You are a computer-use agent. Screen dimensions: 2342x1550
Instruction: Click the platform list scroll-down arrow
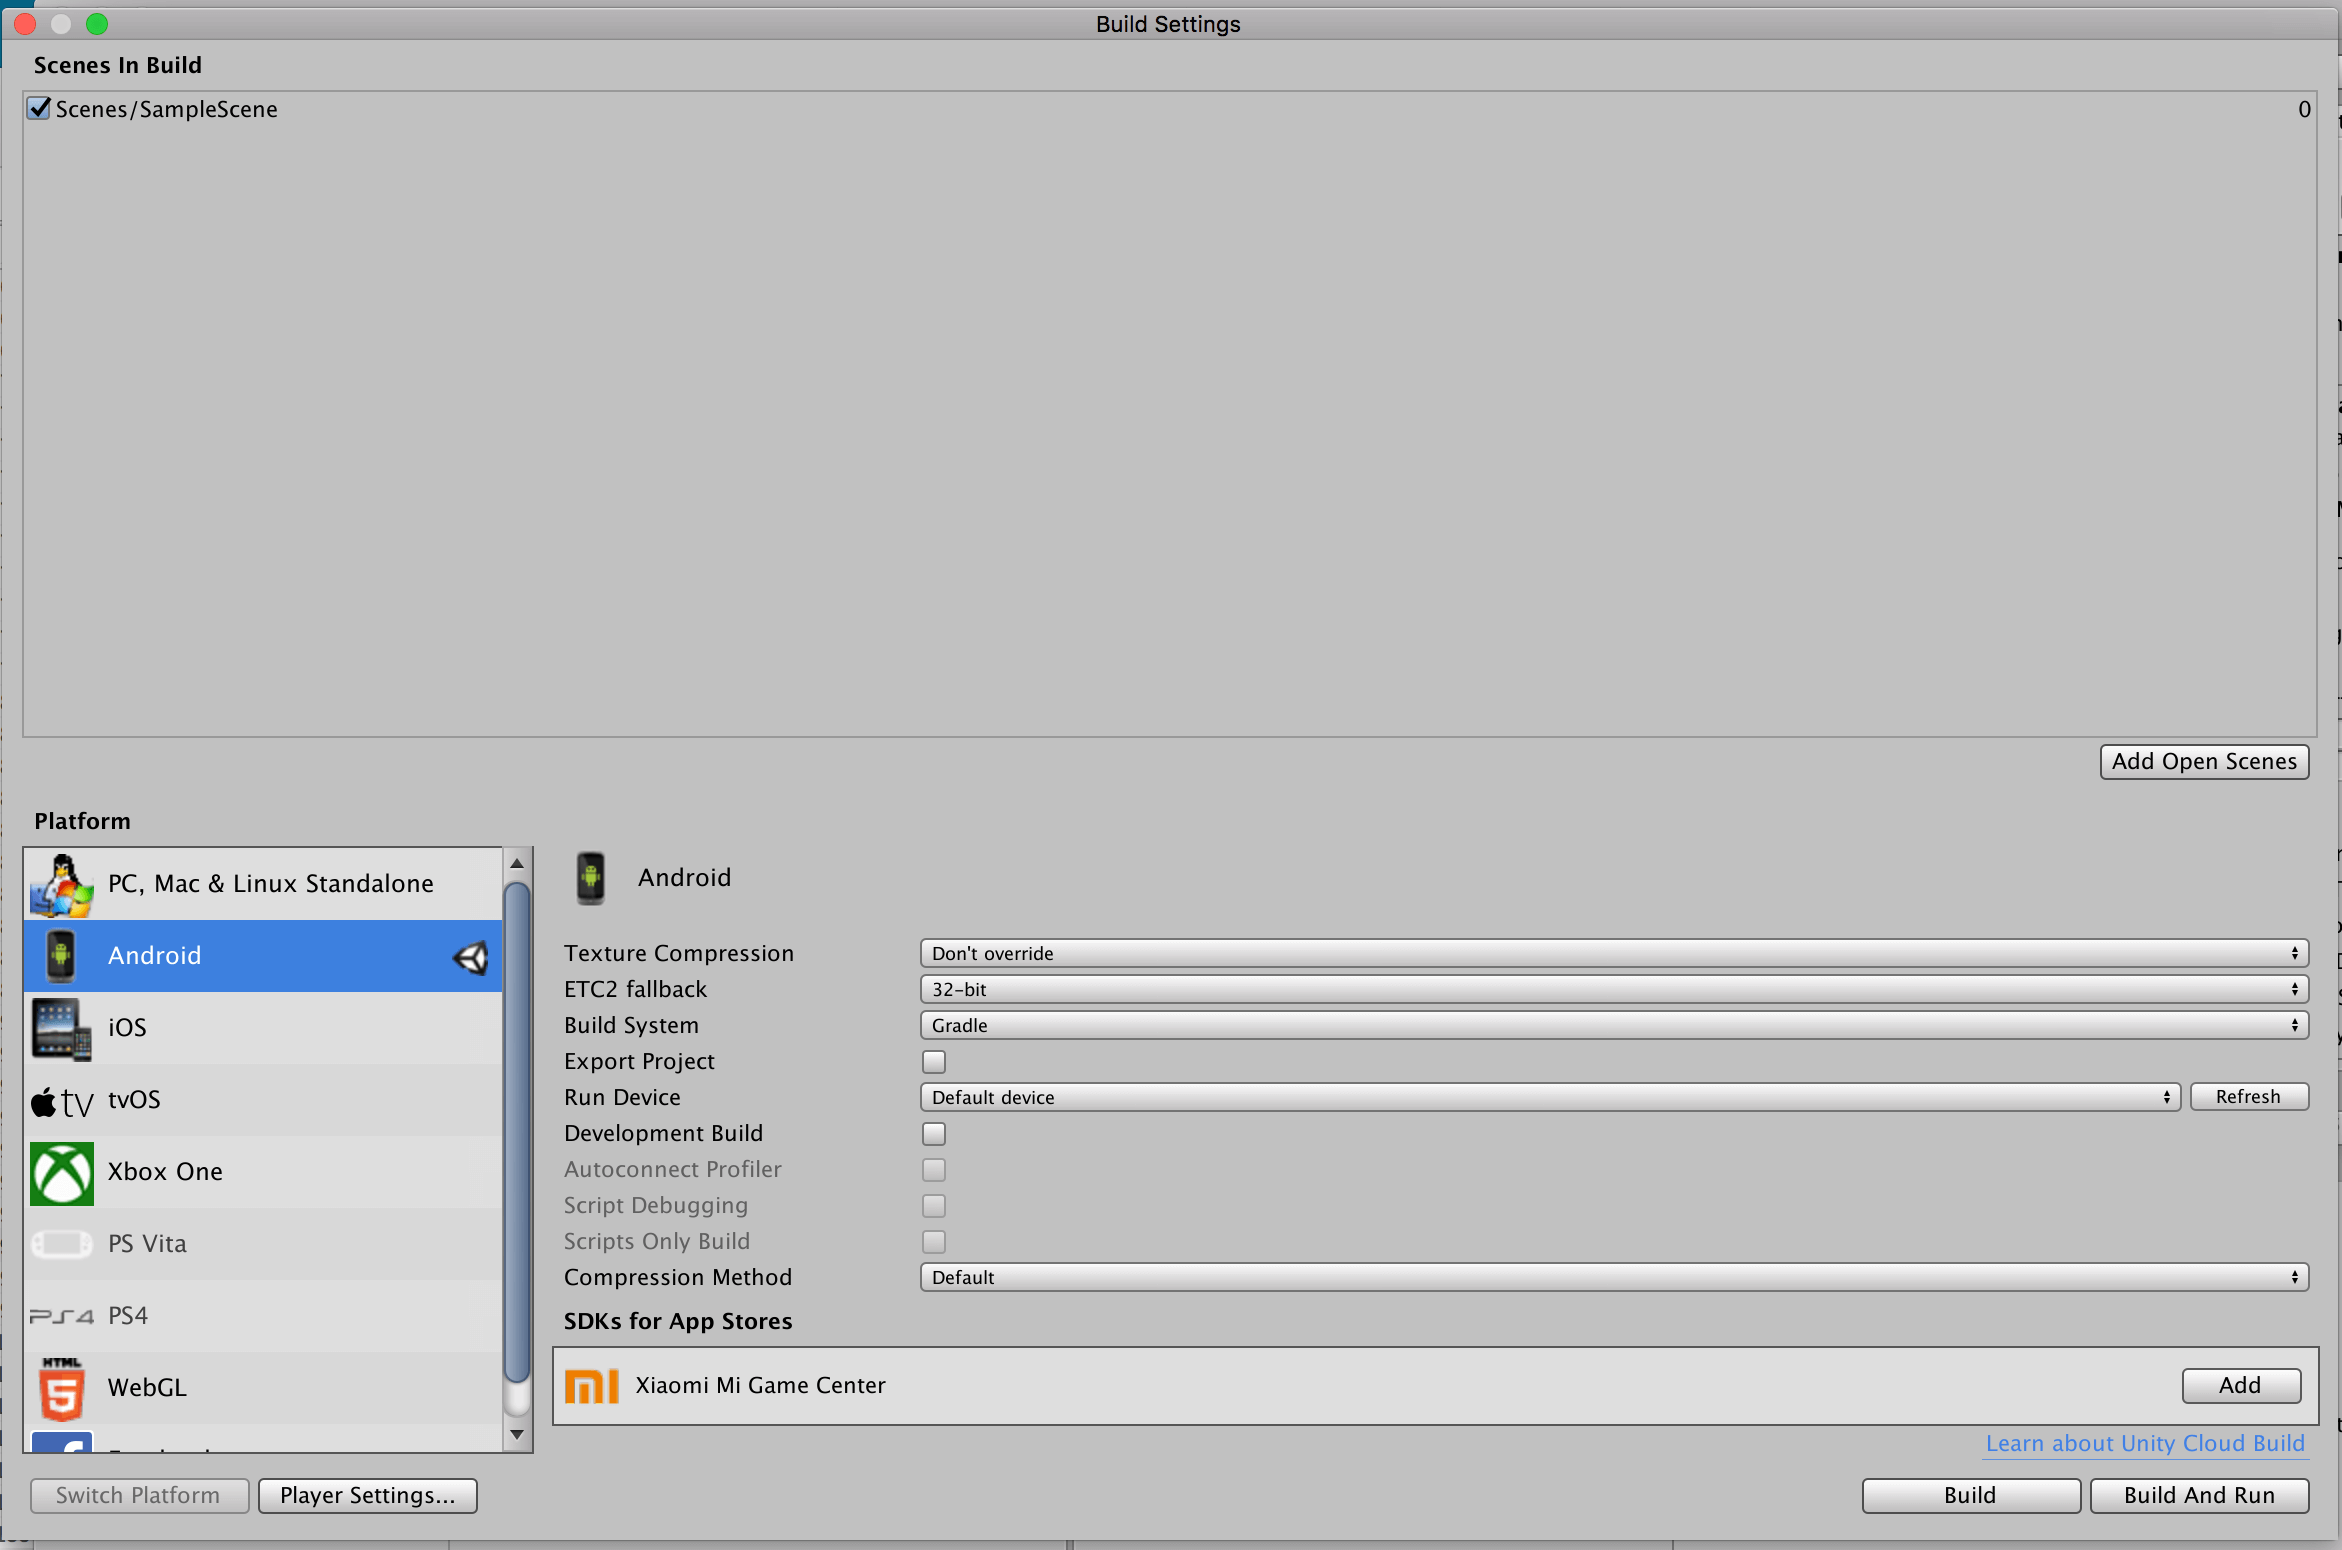click(x=517, y=1434)
